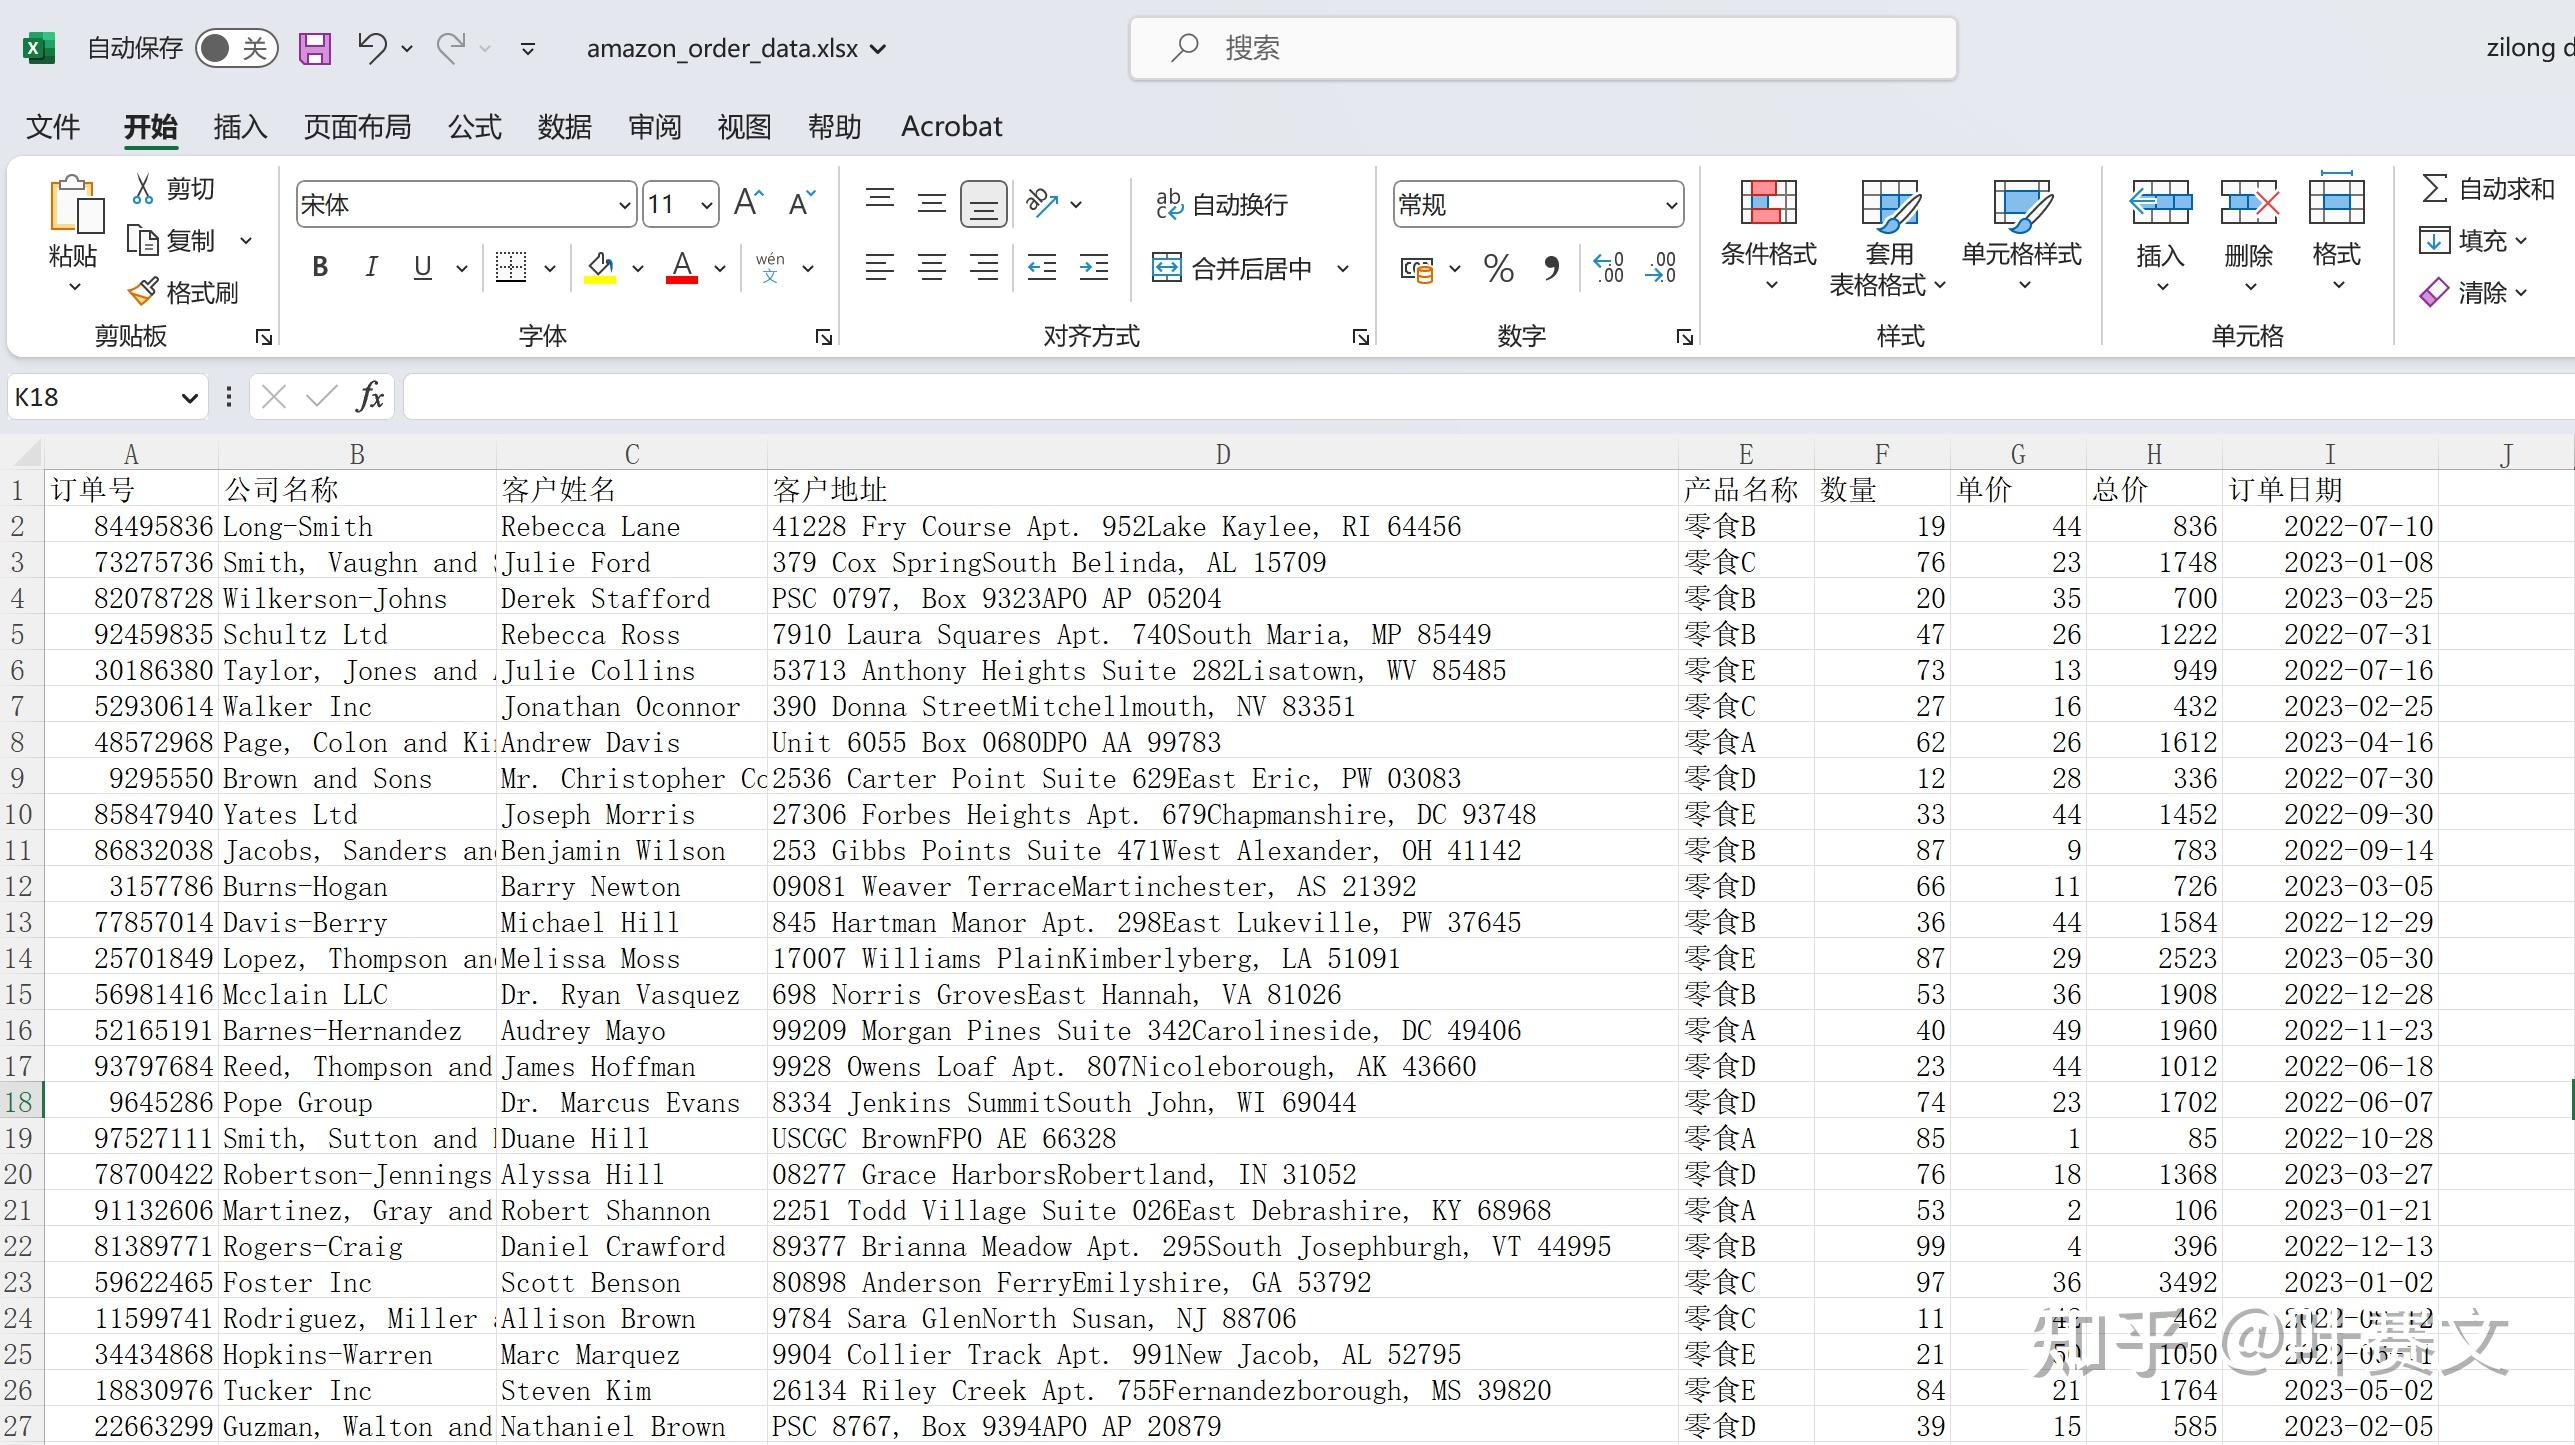Click the decrease indent icon
2575x1445 pixels.
click(x=1042, y=267)
